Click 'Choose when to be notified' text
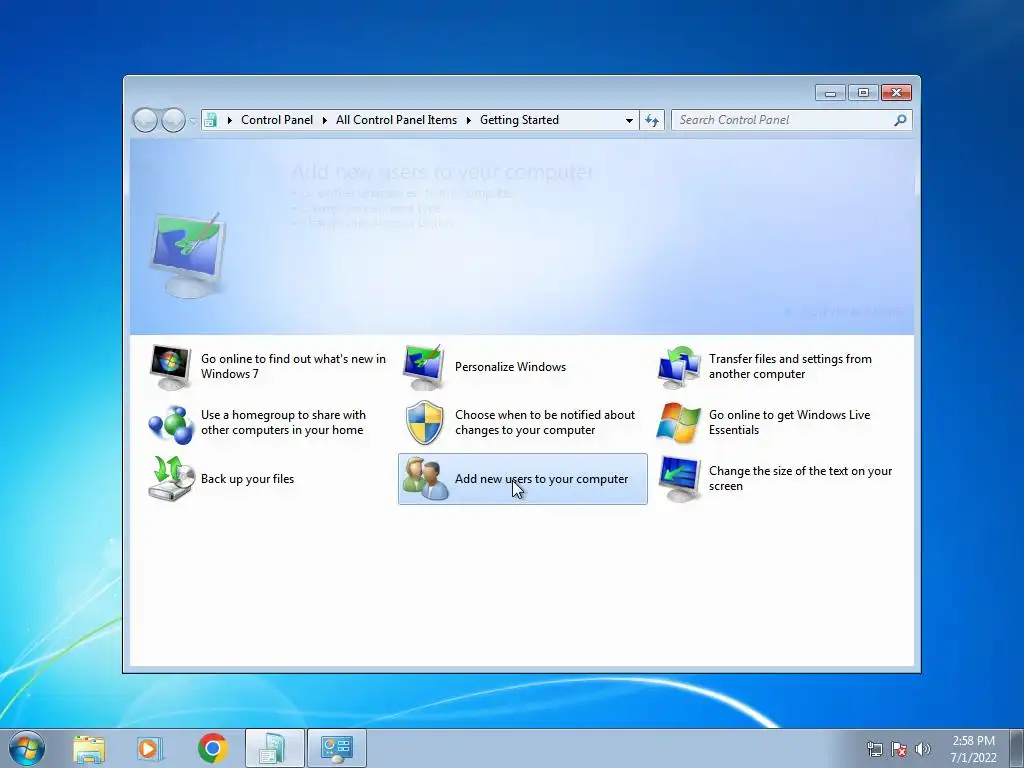 coord(545,423)
